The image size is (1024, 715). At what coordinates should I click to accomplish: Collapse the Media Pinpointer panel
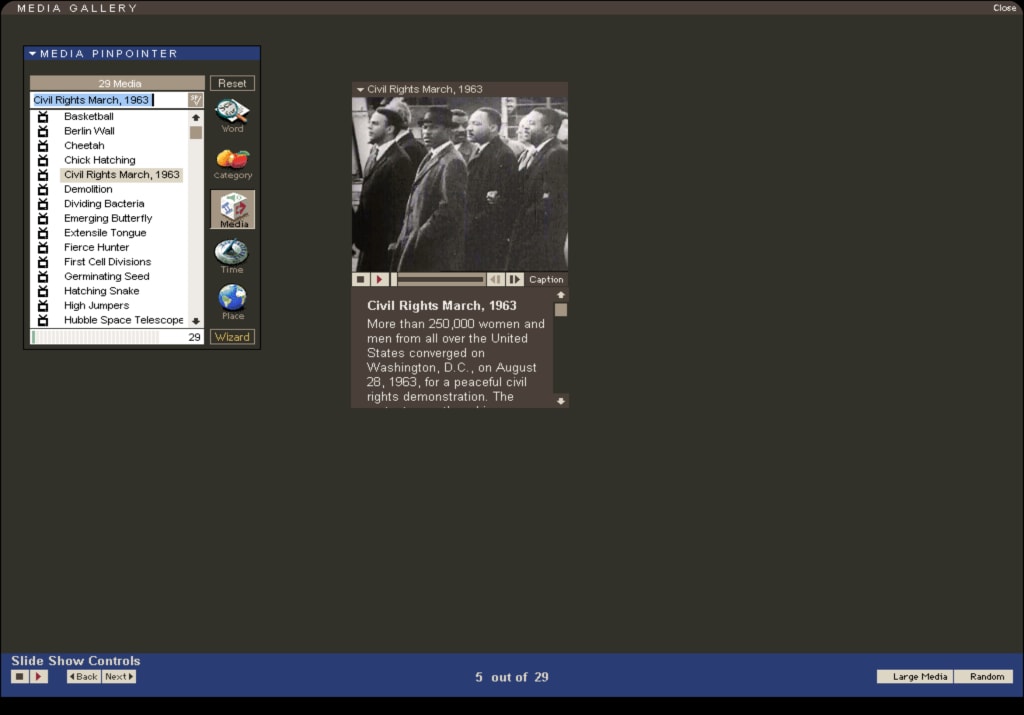click(x=32, y=54)
